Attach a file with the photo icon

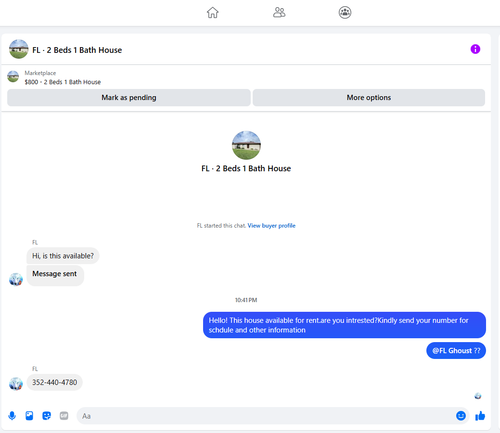29,416
